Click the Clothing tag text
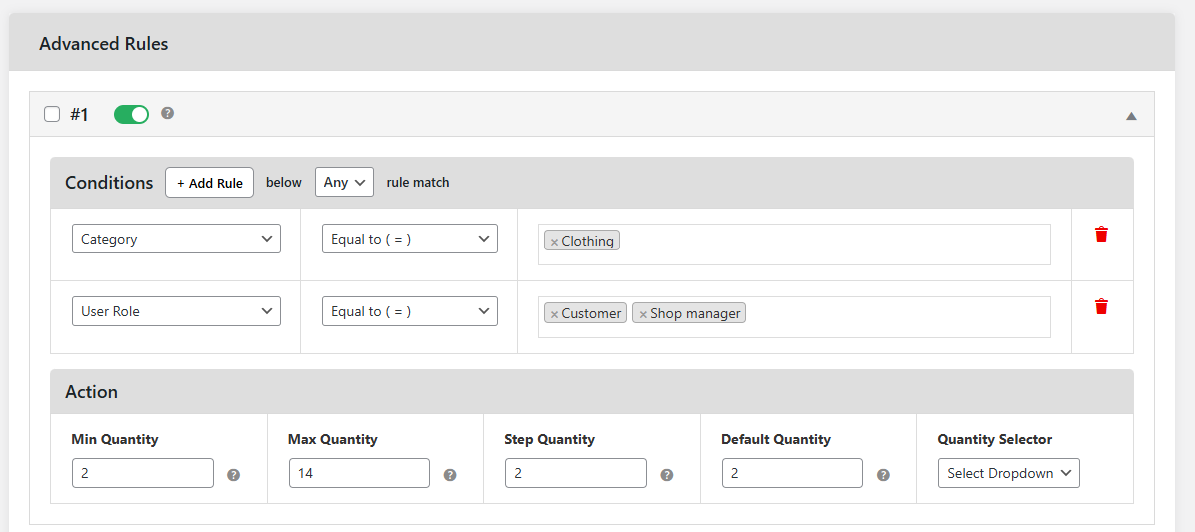This screenshot has height=532, width=1195. pyautogui.click(x=588, y=242)
